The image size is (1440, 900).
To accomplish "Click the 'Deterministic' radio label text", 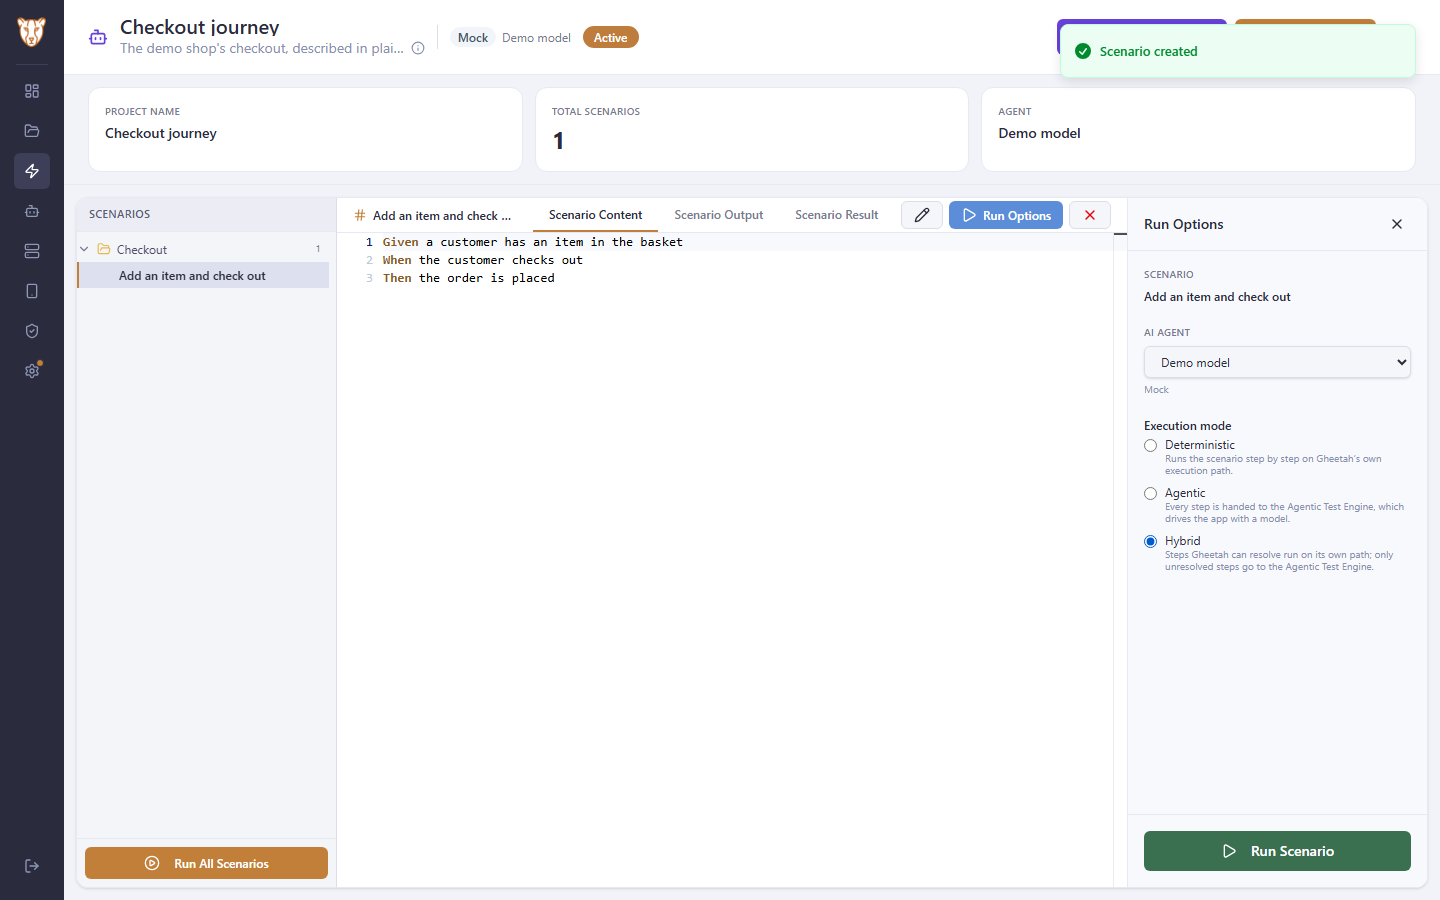I will pyautogui.click(x=1199, y=445).
